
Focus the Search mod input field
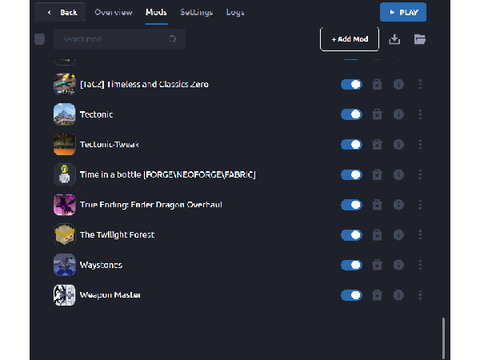click(x=119, y=39)
